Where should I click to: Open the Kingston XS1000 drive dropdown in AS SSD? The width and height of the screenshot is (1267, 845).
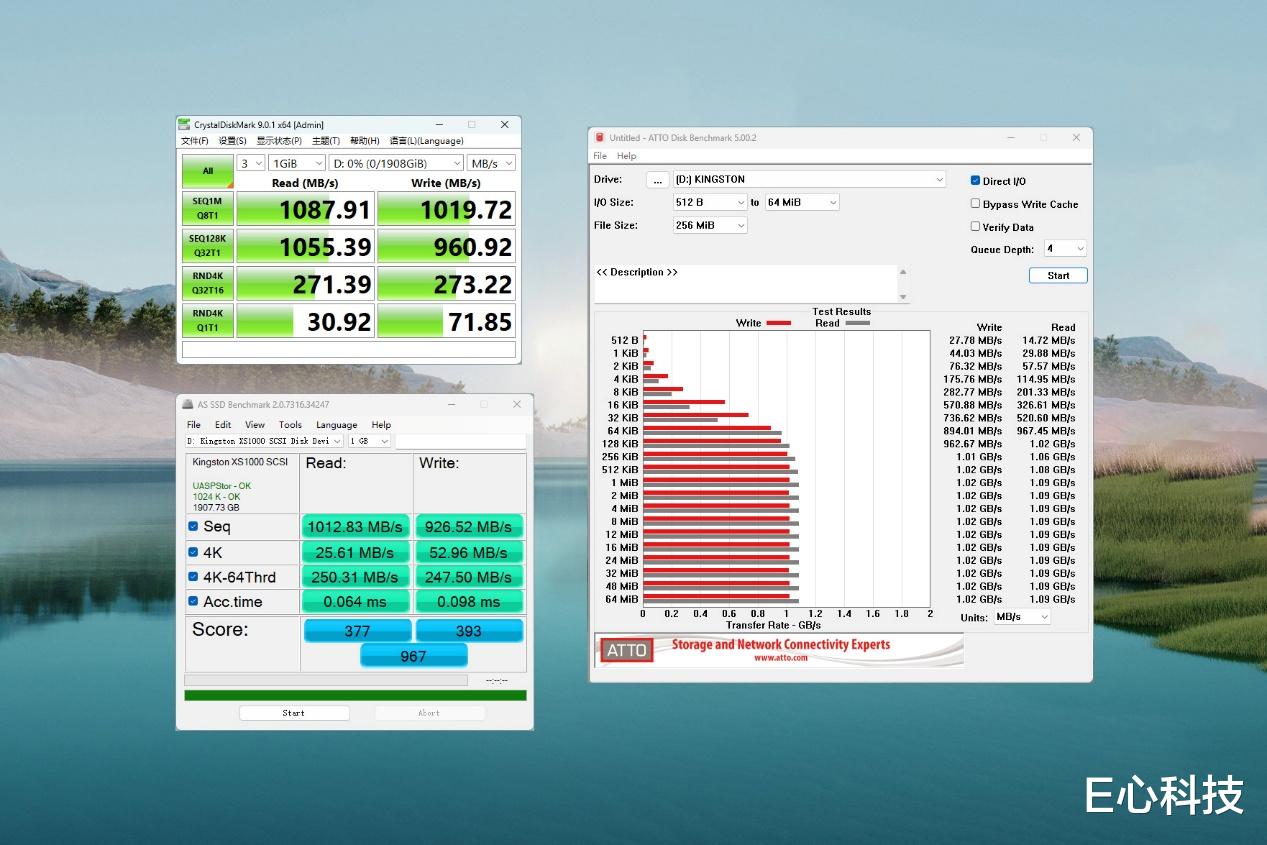point(265,441)
